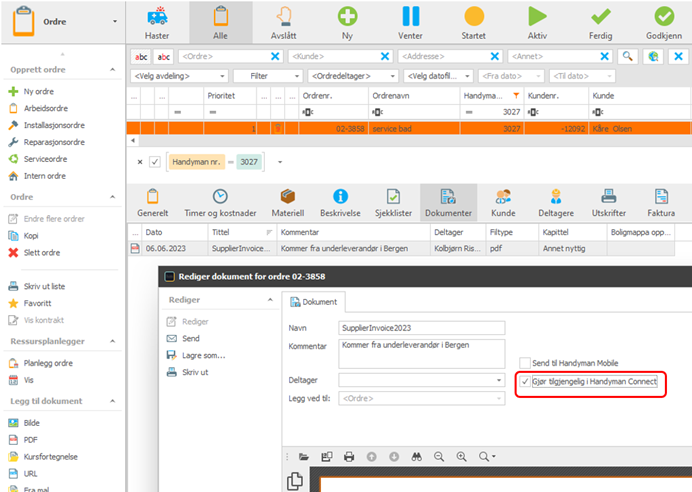Click the print icon in PDF viewer toolbar
This screenshot has width=692, height=492.
point(349,457)
